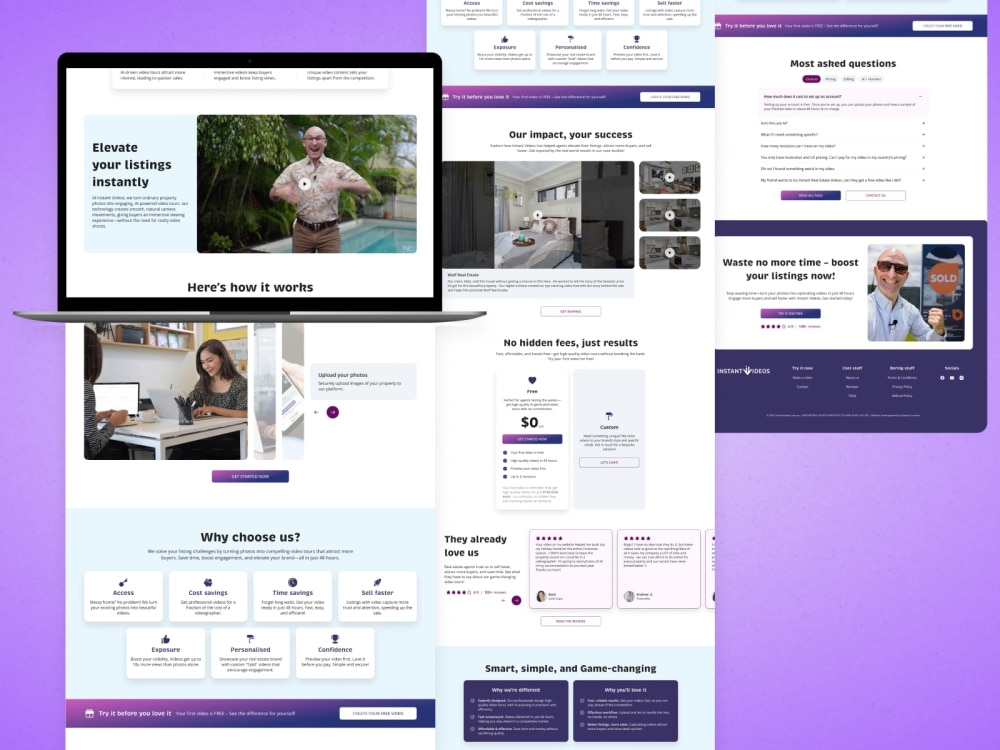Select the Pricing FAQ tab
This screenshot has width=1000, height=750.
click(830, 79)
